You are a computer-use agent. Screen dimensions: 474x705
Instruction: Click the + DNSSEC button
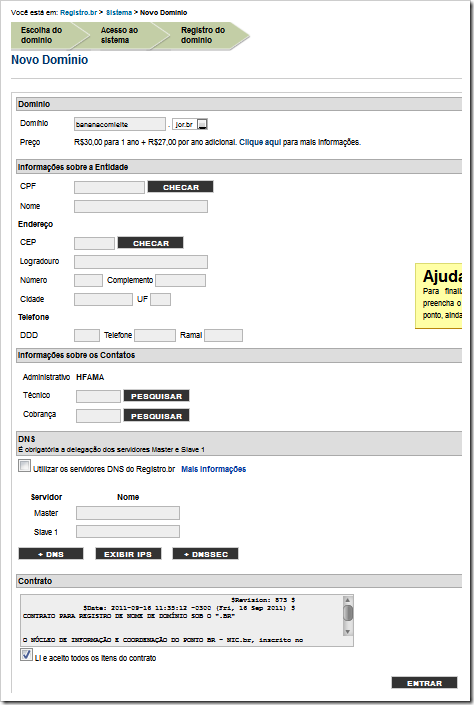coord(206,554)
